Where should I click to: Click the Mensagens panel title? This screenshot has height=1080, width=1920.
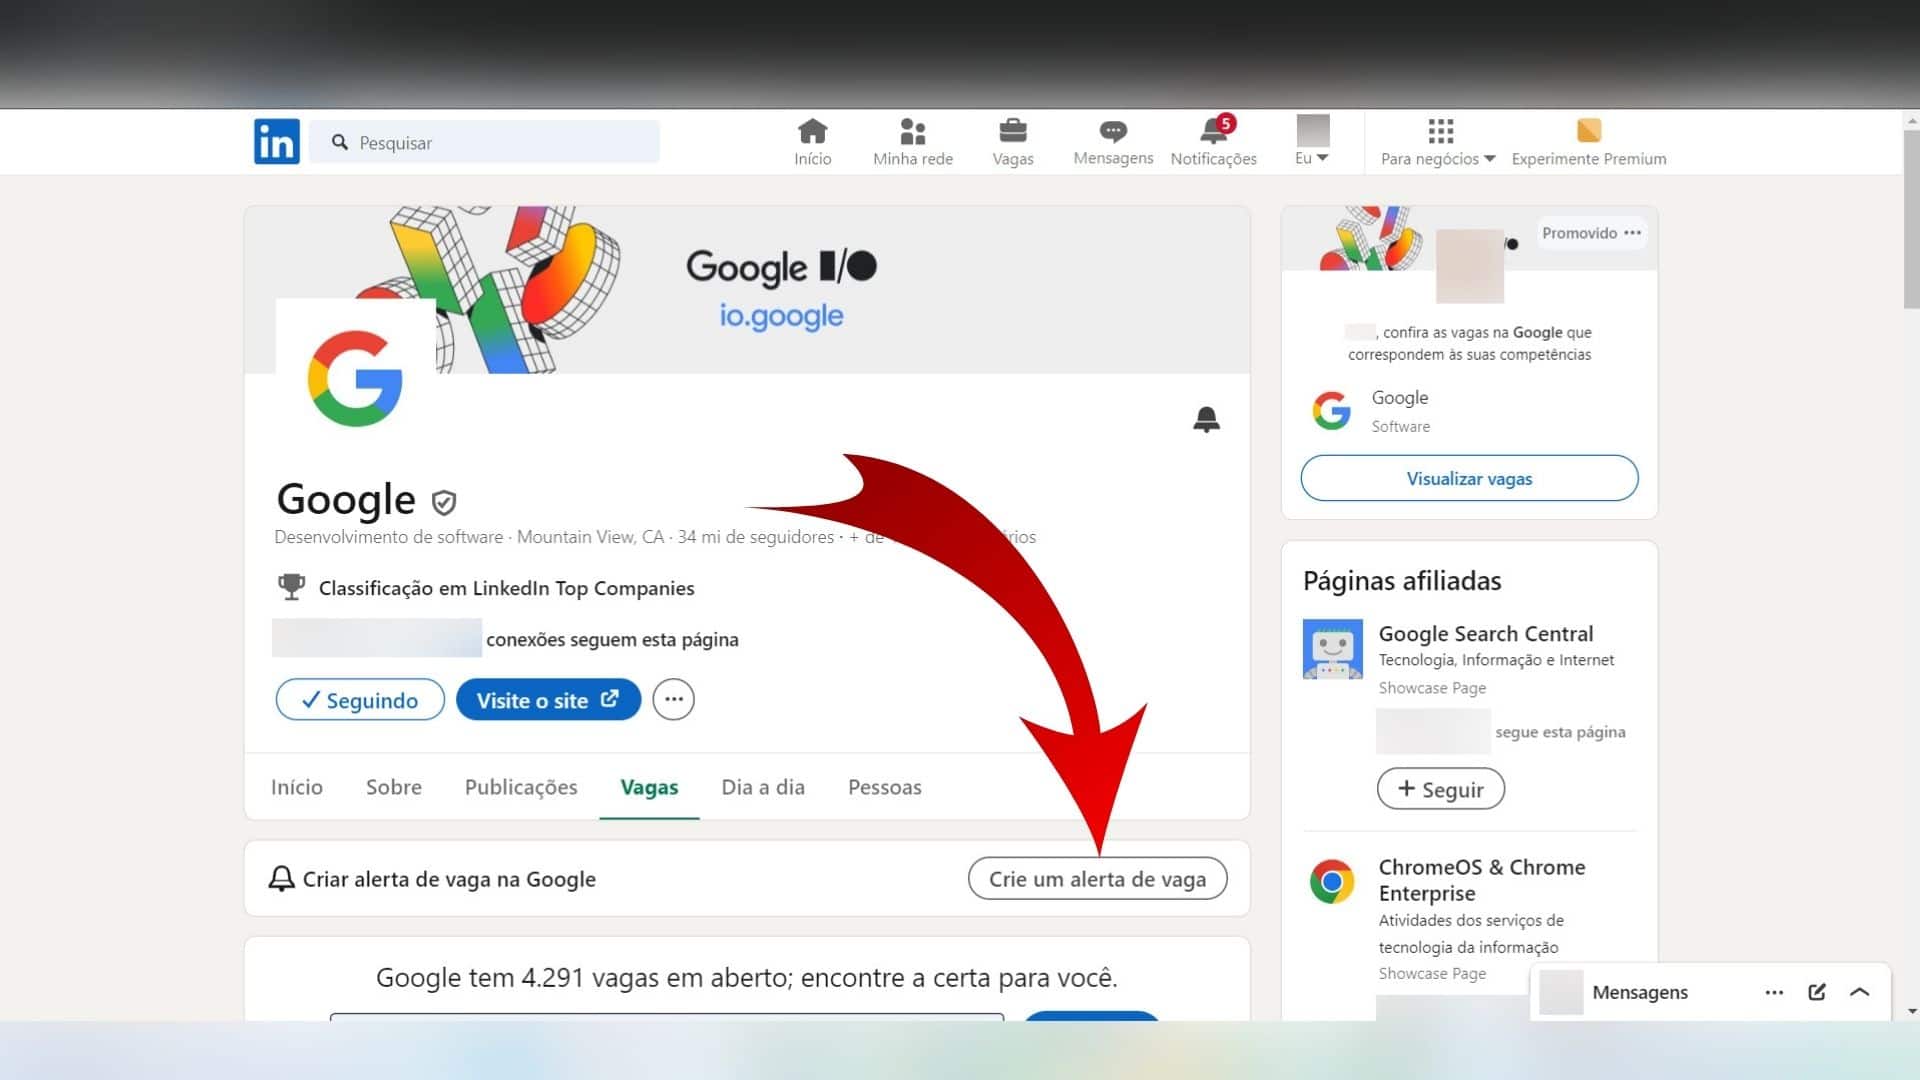click(1640, 992)
